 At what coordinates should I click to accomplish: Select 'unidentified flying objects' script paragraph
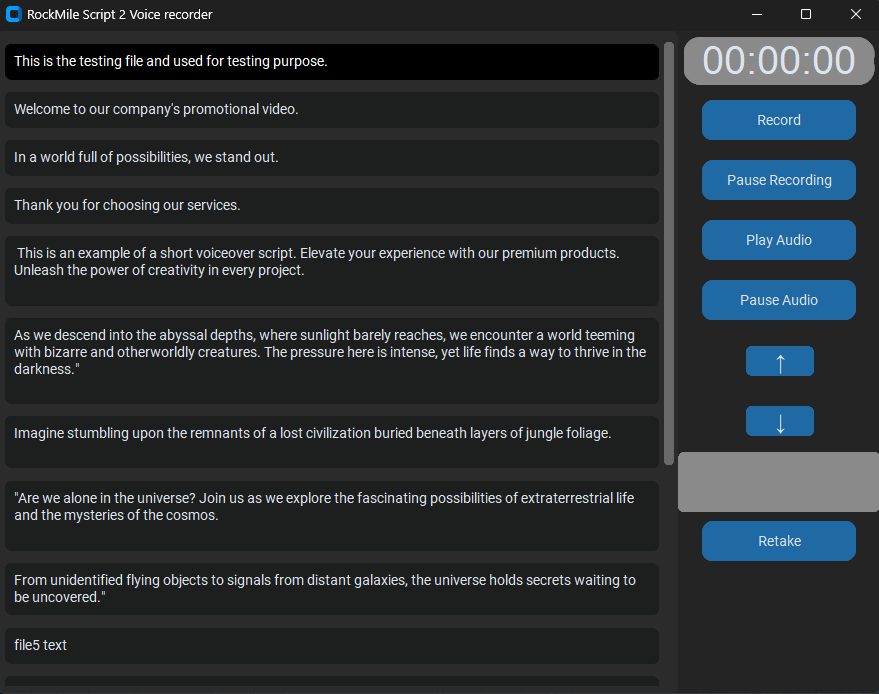click(x=331, y=588)
